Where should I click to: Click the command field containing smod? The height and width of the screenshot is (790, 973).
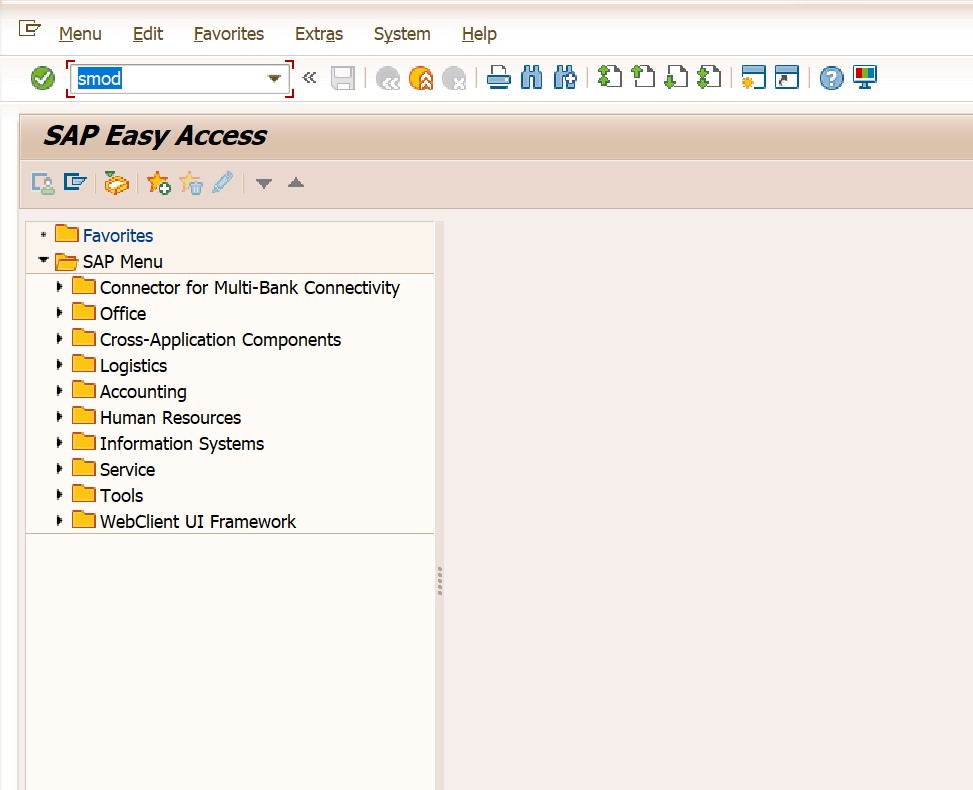pos(168,79)
